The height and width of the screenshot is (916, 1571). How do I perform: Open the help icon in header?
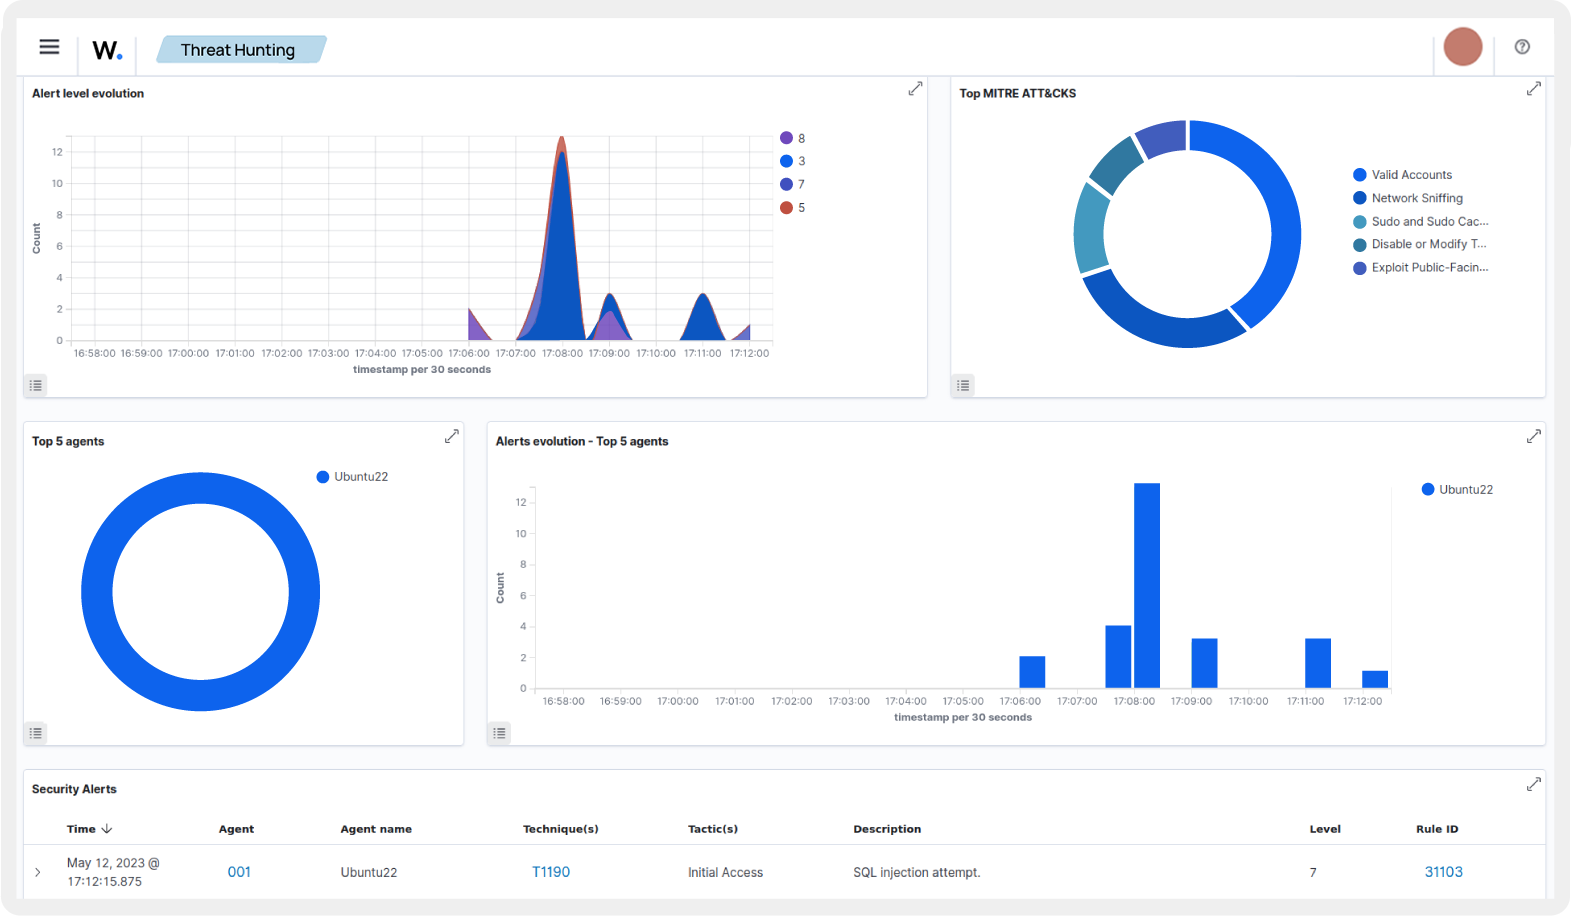[1522, 47]
